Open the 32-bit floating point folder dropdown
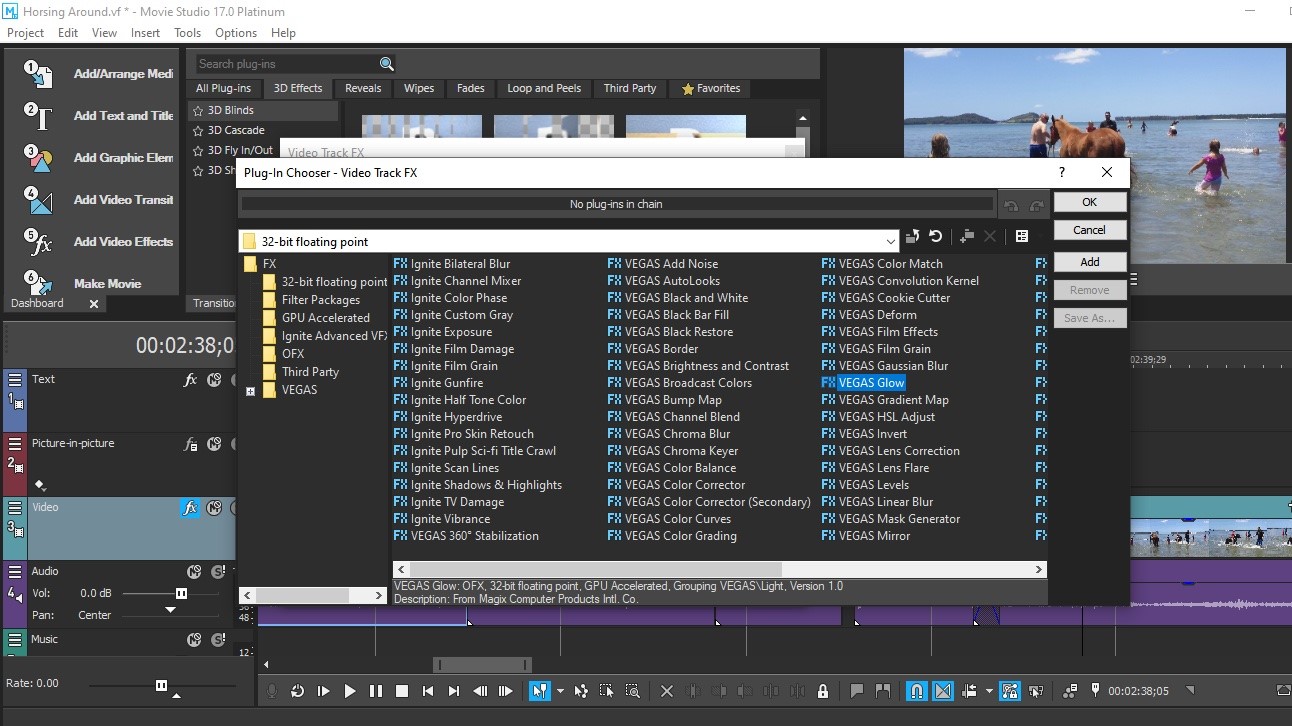 coord(890,241)
